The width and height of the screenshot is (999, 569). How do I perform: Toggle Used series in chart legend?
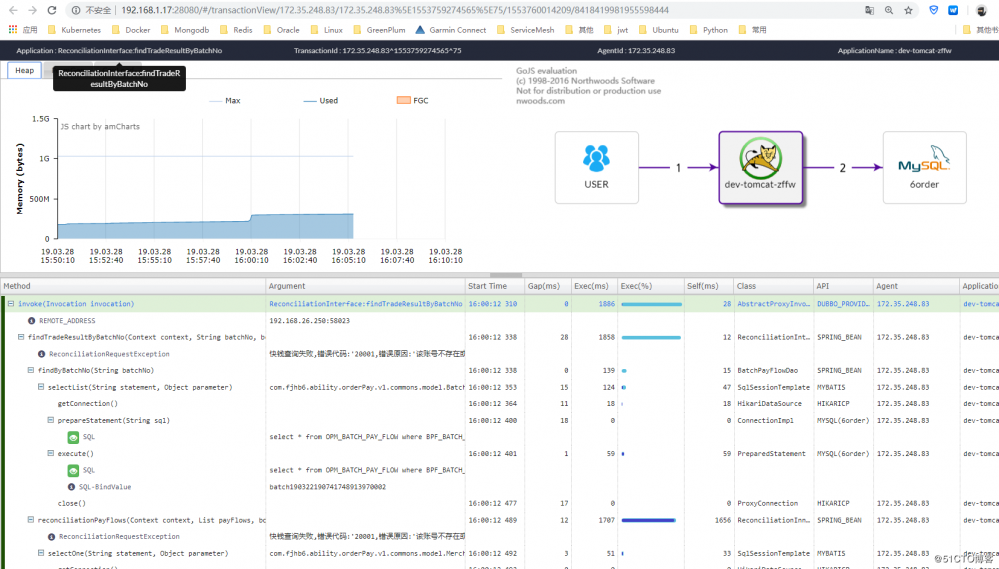click(320, 101)
